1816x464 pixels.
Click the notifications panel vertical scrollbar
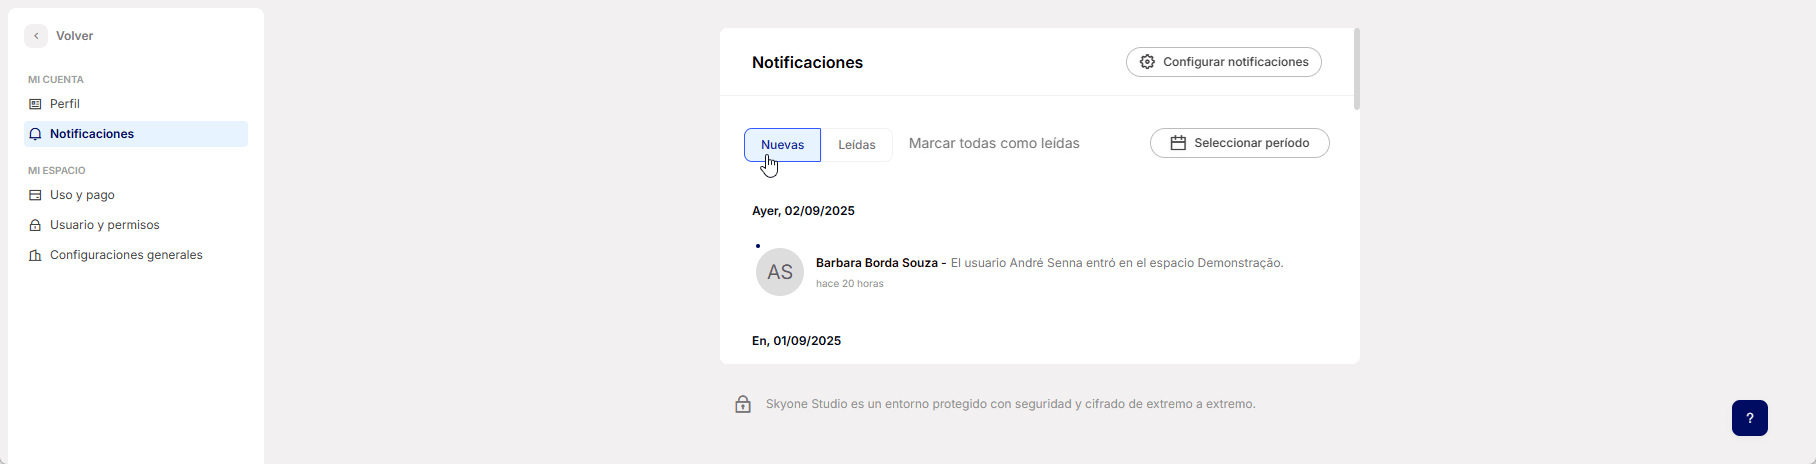pyautogui.click(x=1356, y=70)
